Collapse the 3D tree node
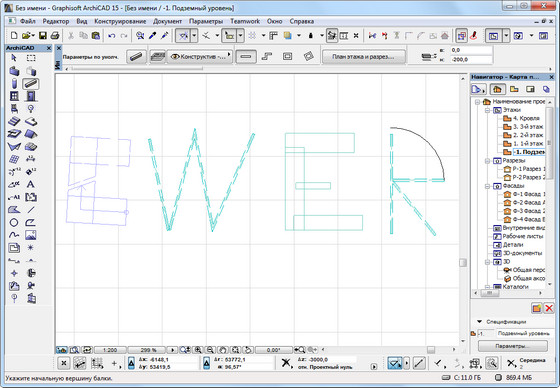Image resolution: width=560 pixels, height=388 pixels. (487, 262)
